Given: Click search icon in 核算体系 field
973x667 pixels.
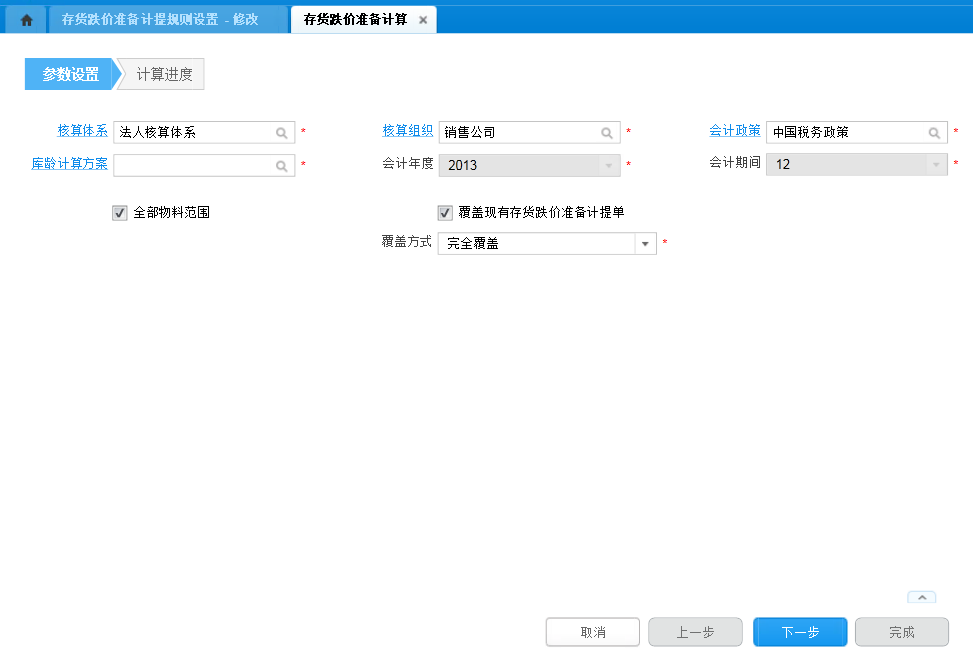Looking at the screenshot, I should [x=282, y=132].
